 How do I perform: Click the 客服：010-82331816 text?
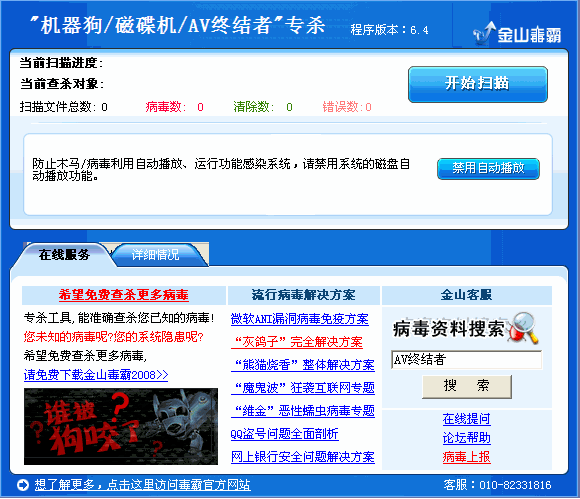click(498, 485)
